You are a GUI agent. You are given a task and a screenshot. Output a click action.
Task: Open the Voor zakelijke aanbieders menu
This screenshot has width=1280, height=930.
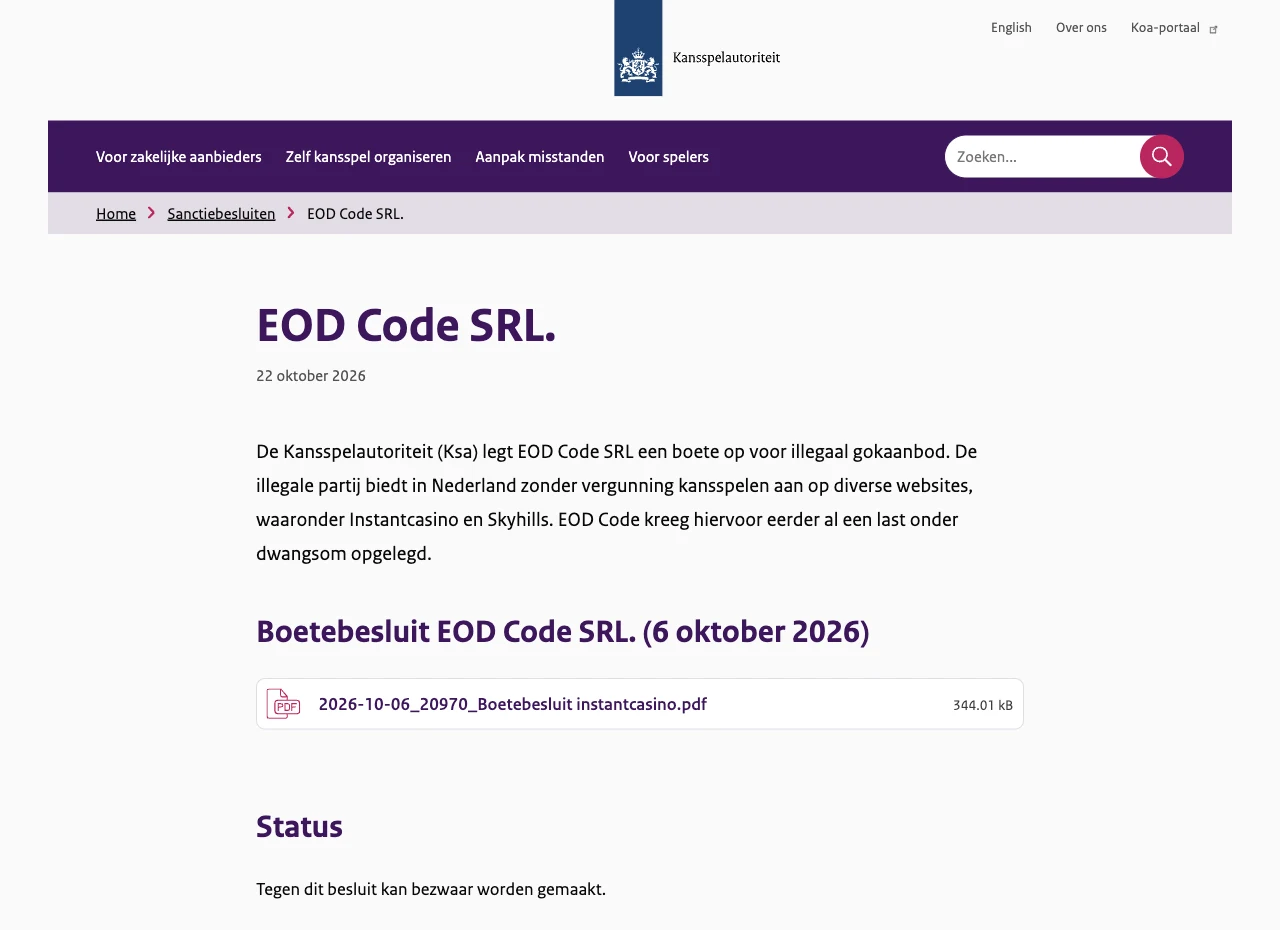179,157
